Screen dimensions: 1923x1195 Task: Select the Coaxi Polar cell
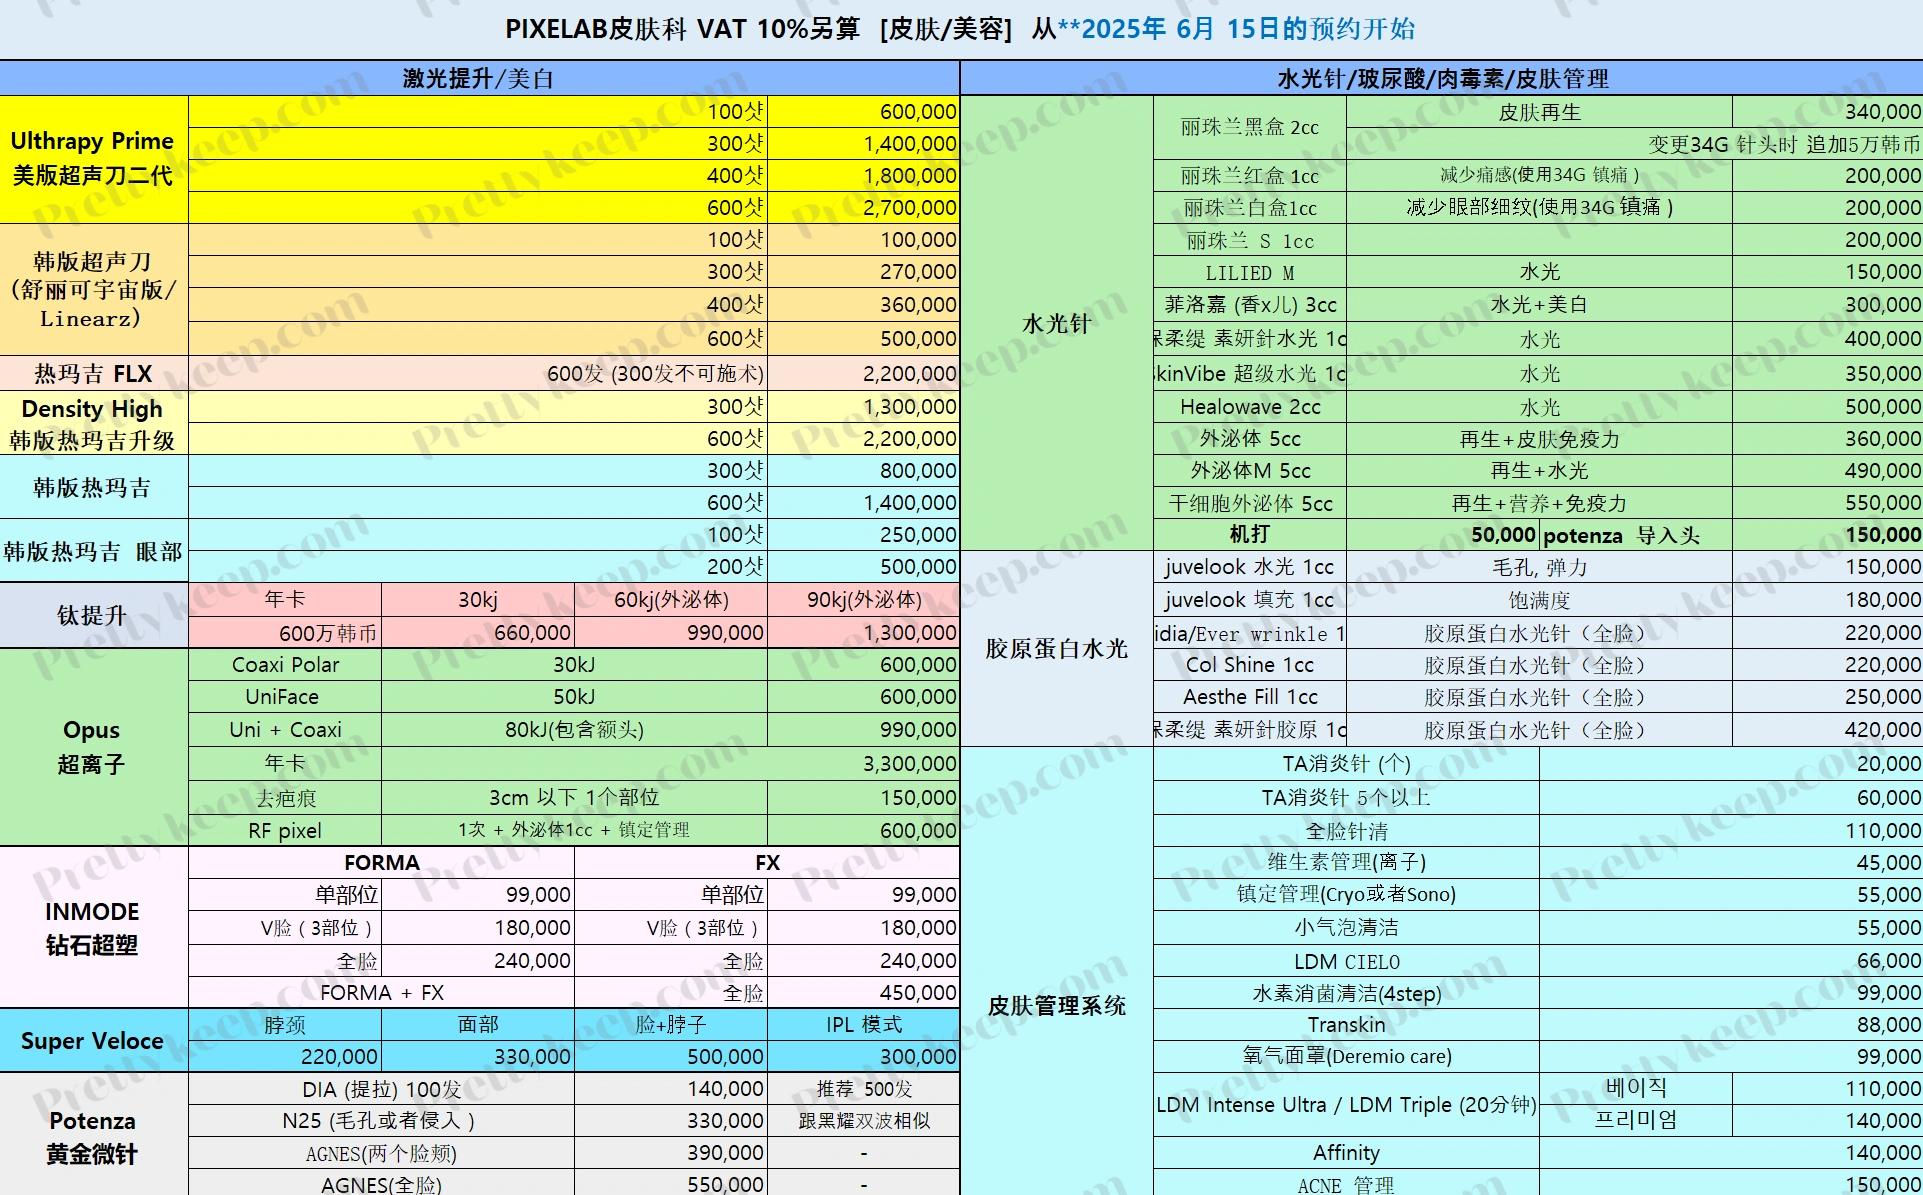coord(285,665)
